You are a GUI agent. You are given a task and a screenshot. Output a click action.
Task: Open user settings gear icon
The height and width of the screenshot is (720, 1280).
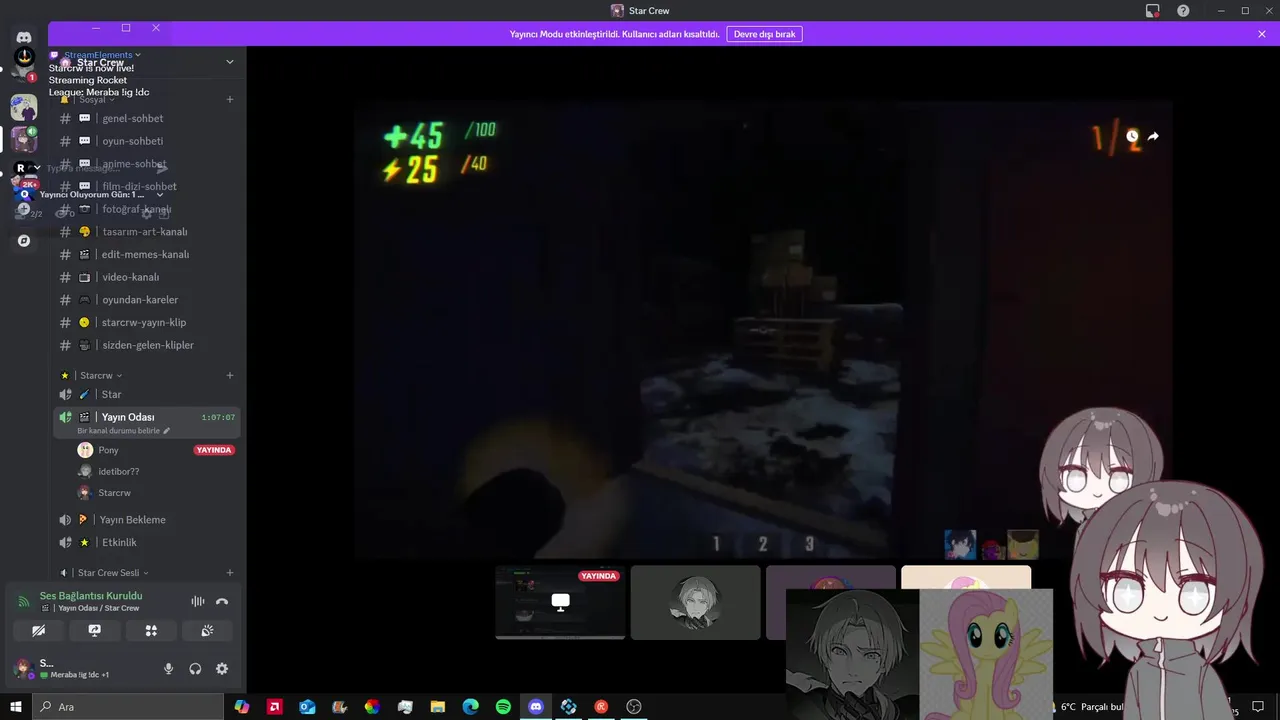pyautogui.click(x=222, y=669)
